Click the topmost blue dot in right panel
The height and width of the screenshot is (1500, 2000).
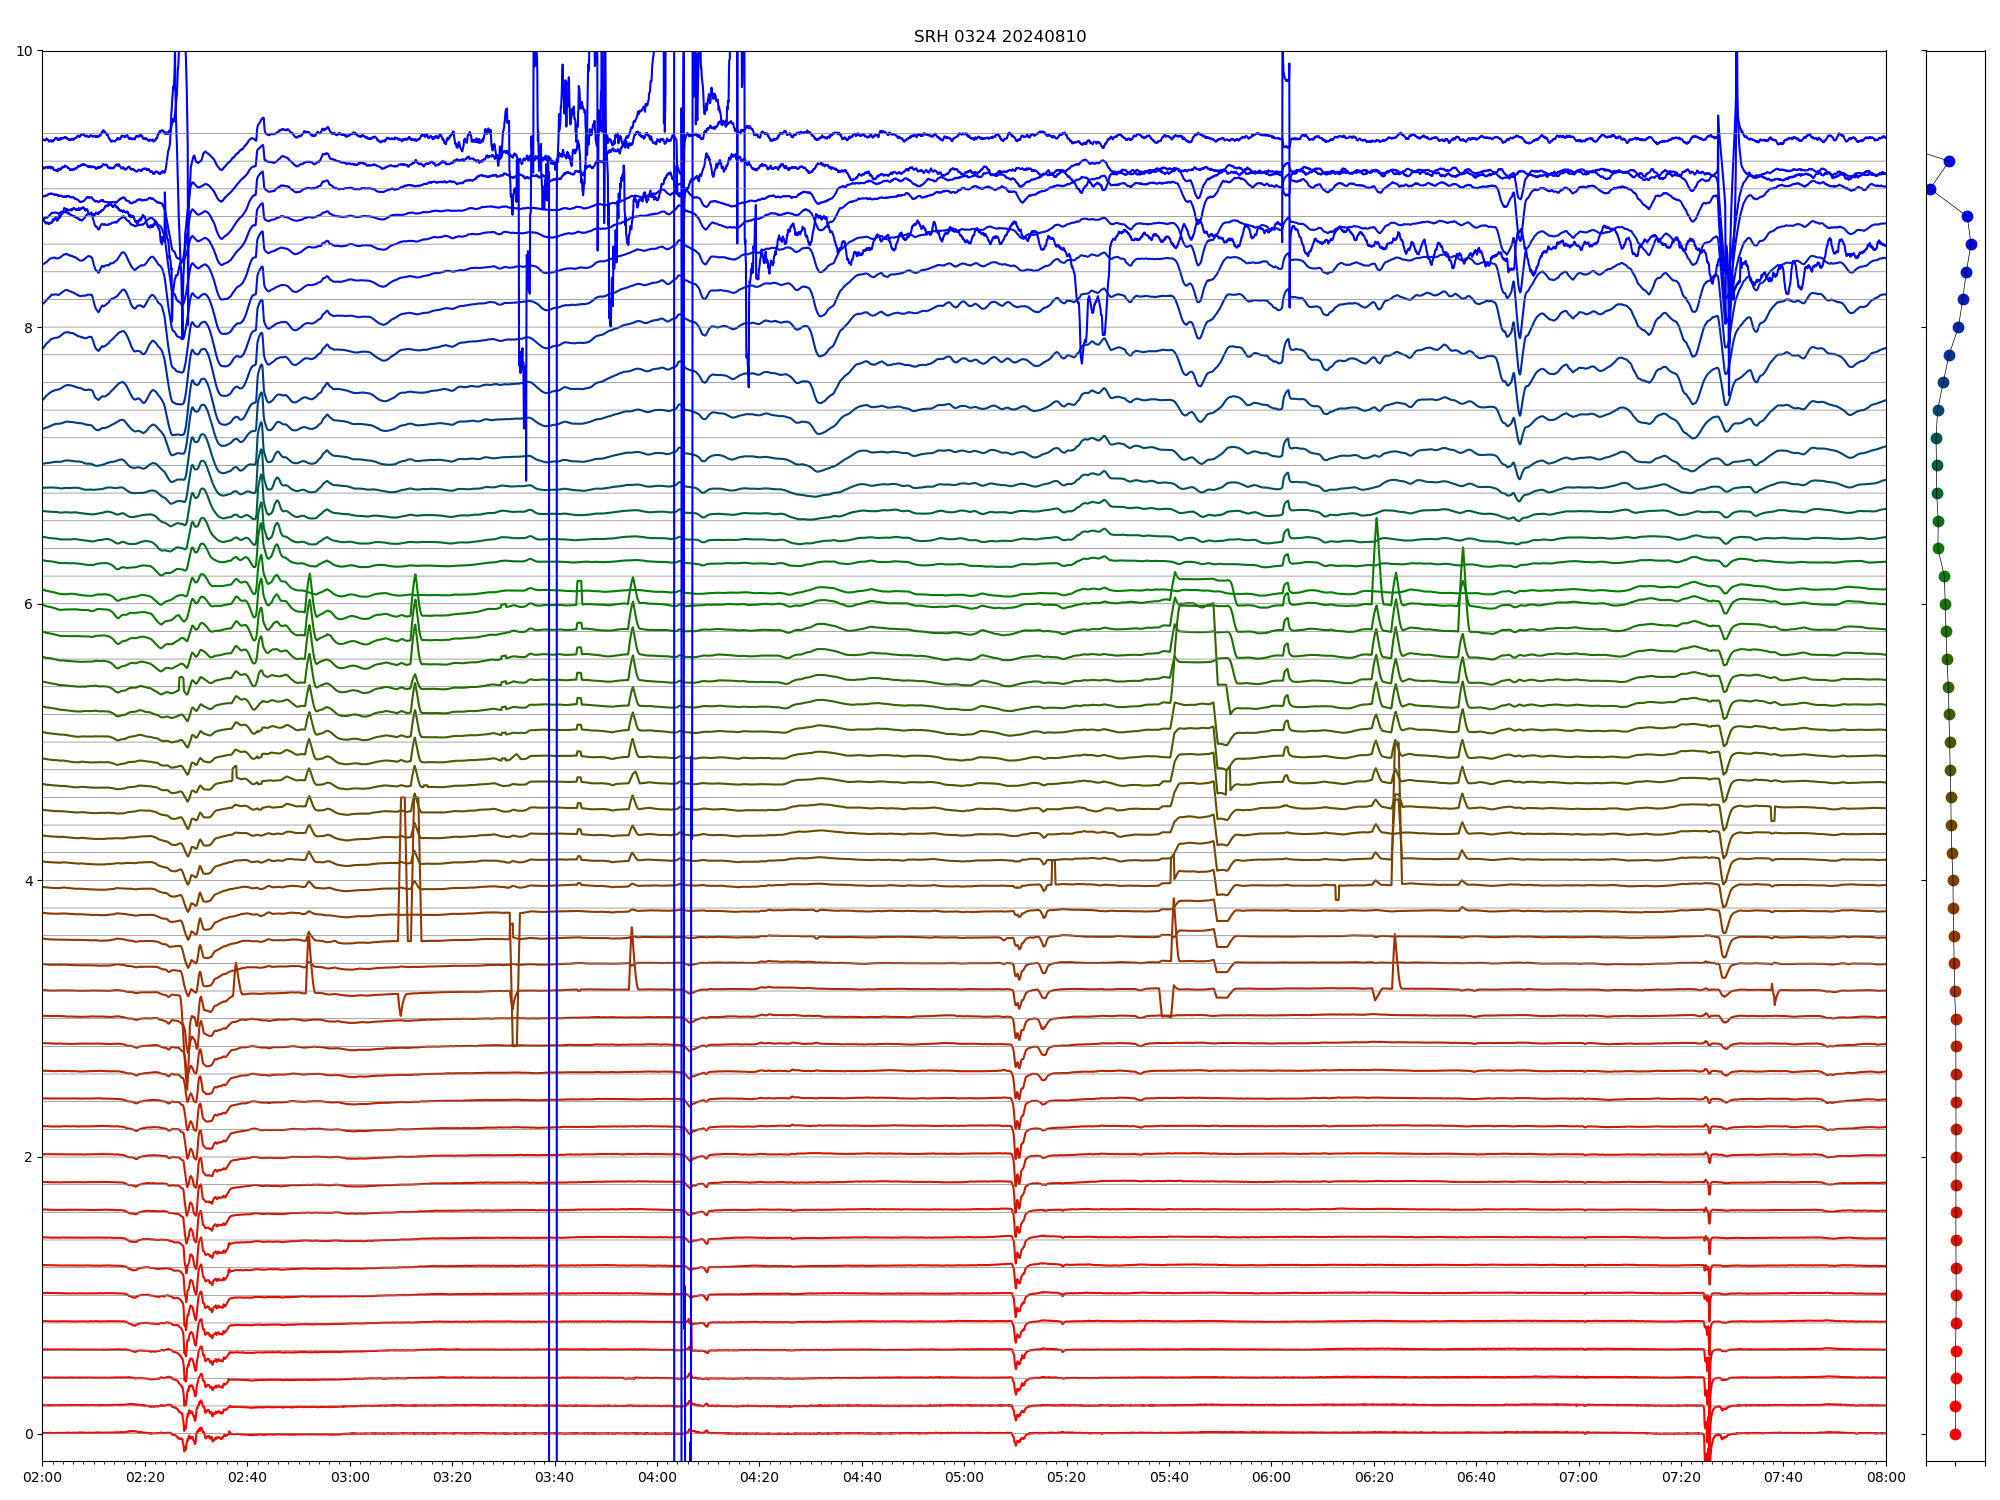[1949, 161]
